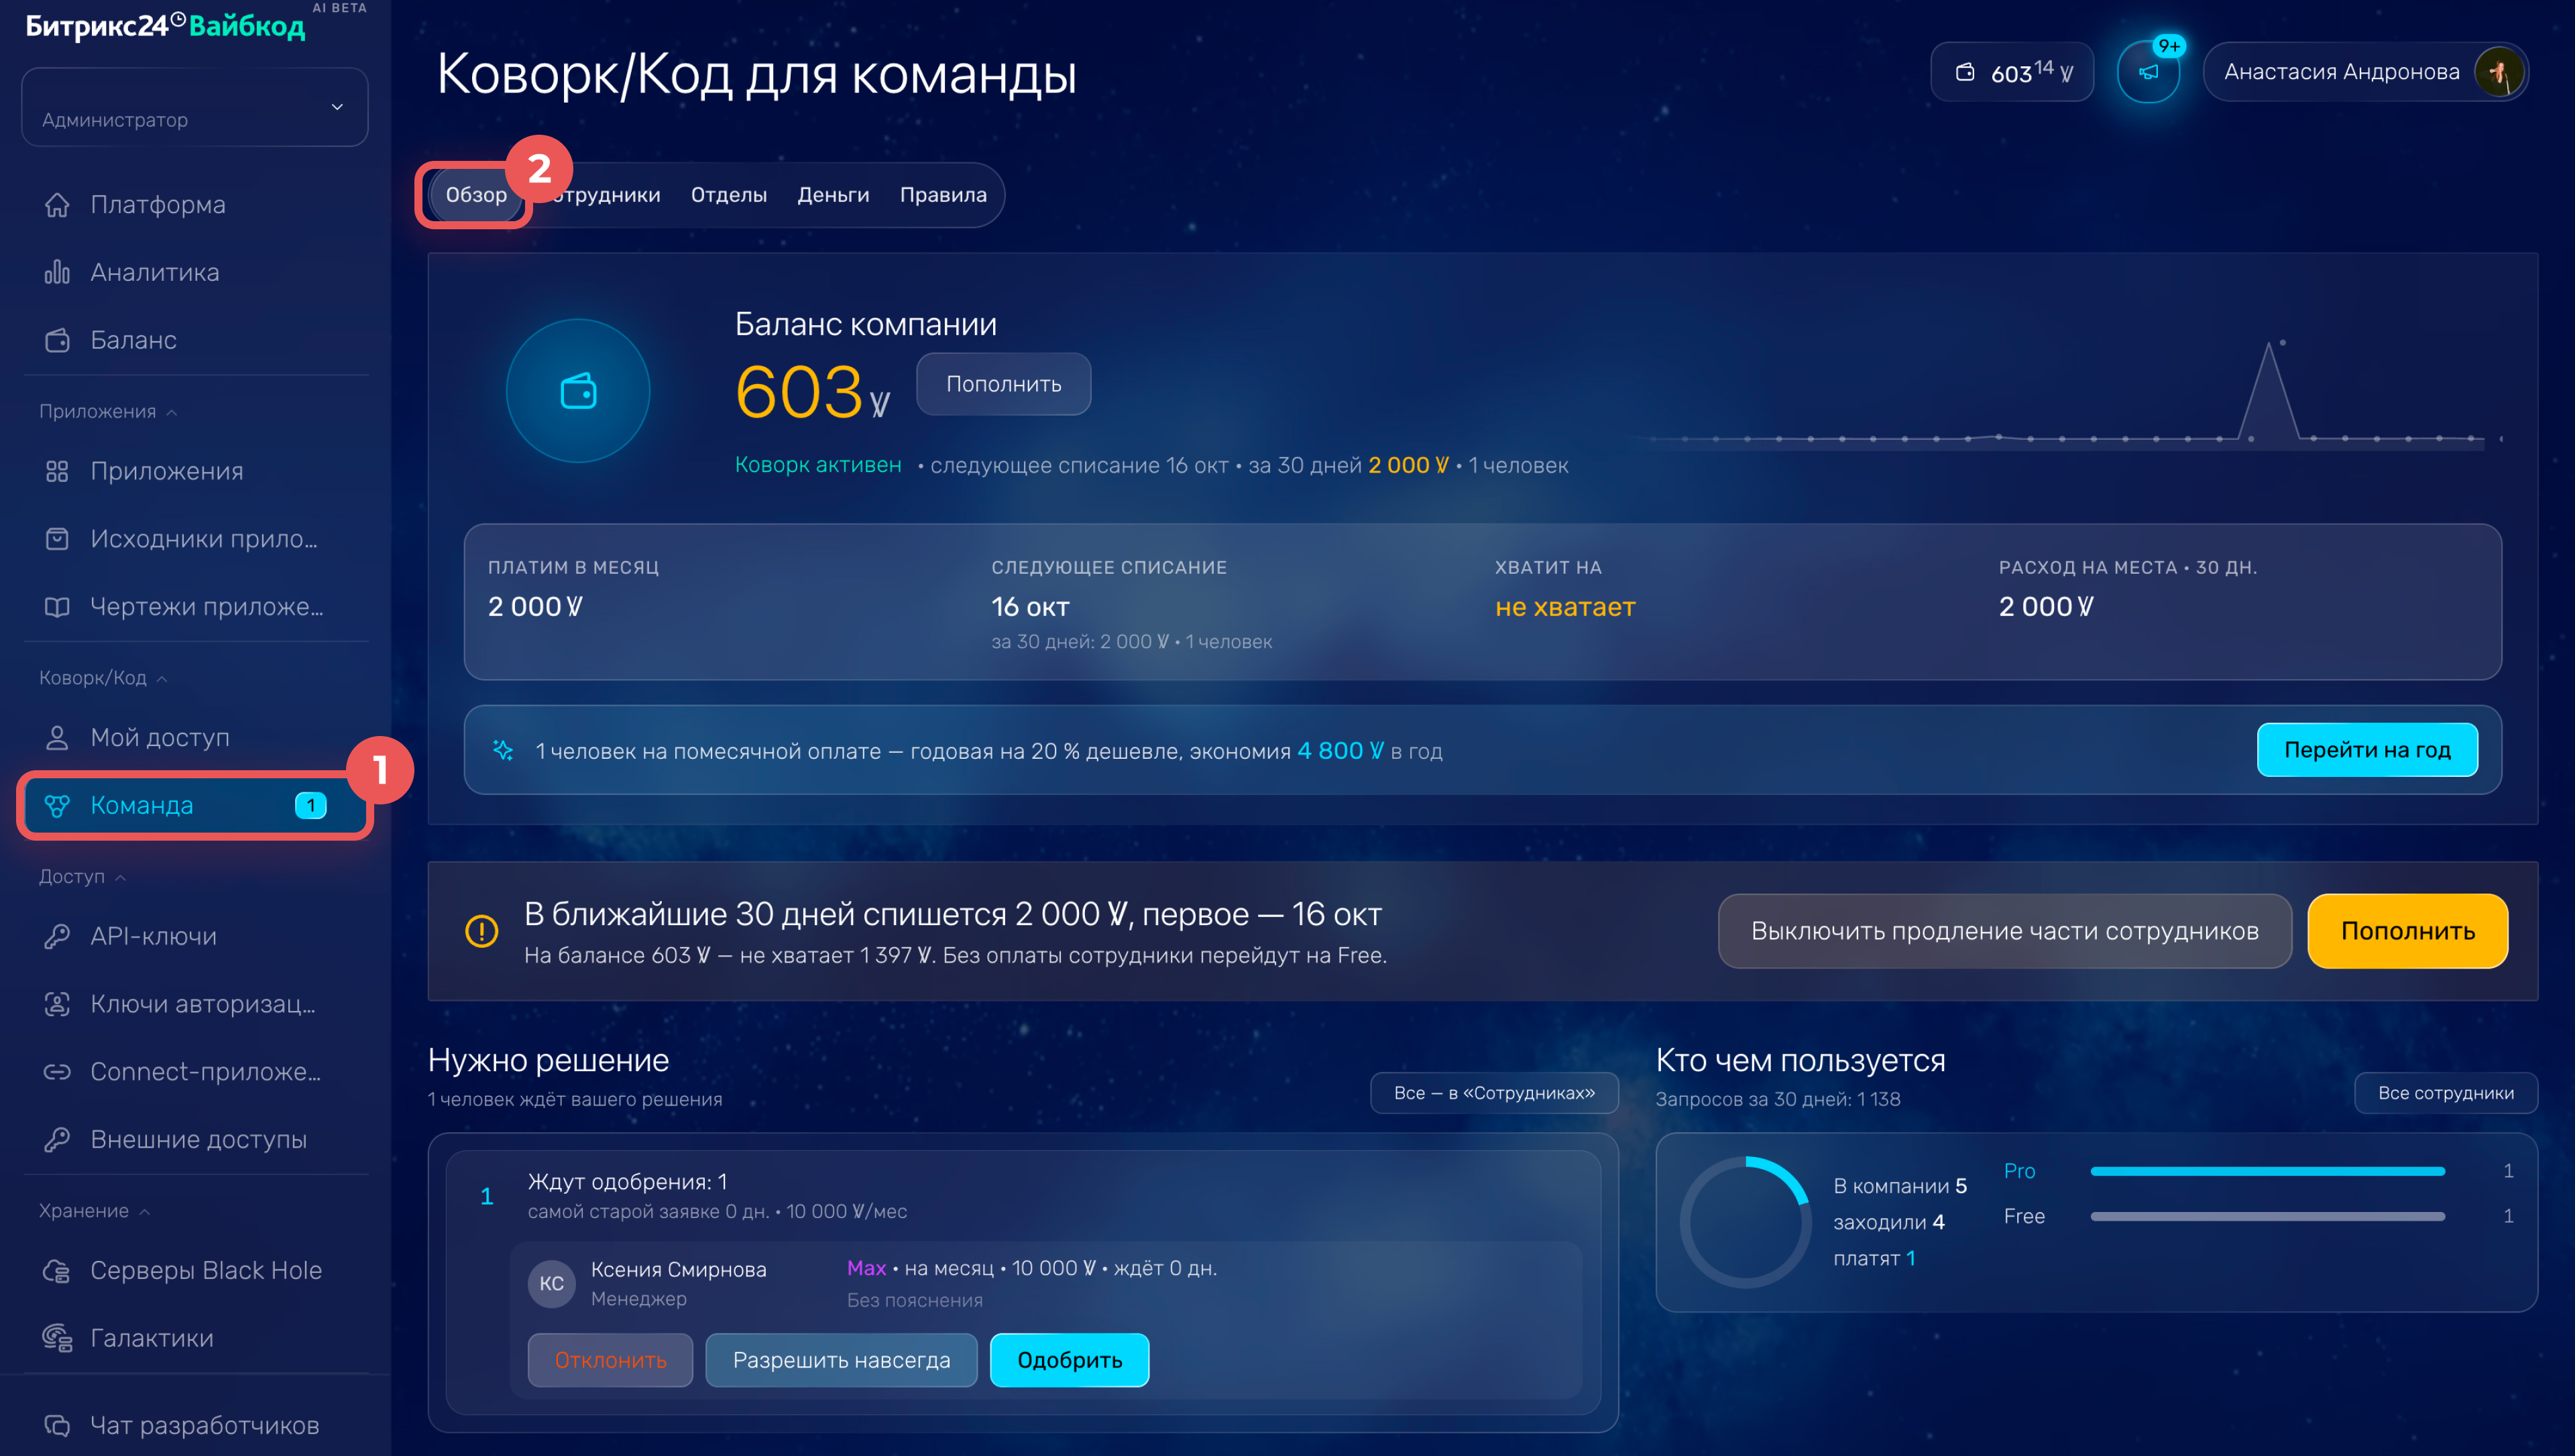Open Чат разработчиков chat icon
This screenshot has height=1456, width=2575.
(57, 1425)
